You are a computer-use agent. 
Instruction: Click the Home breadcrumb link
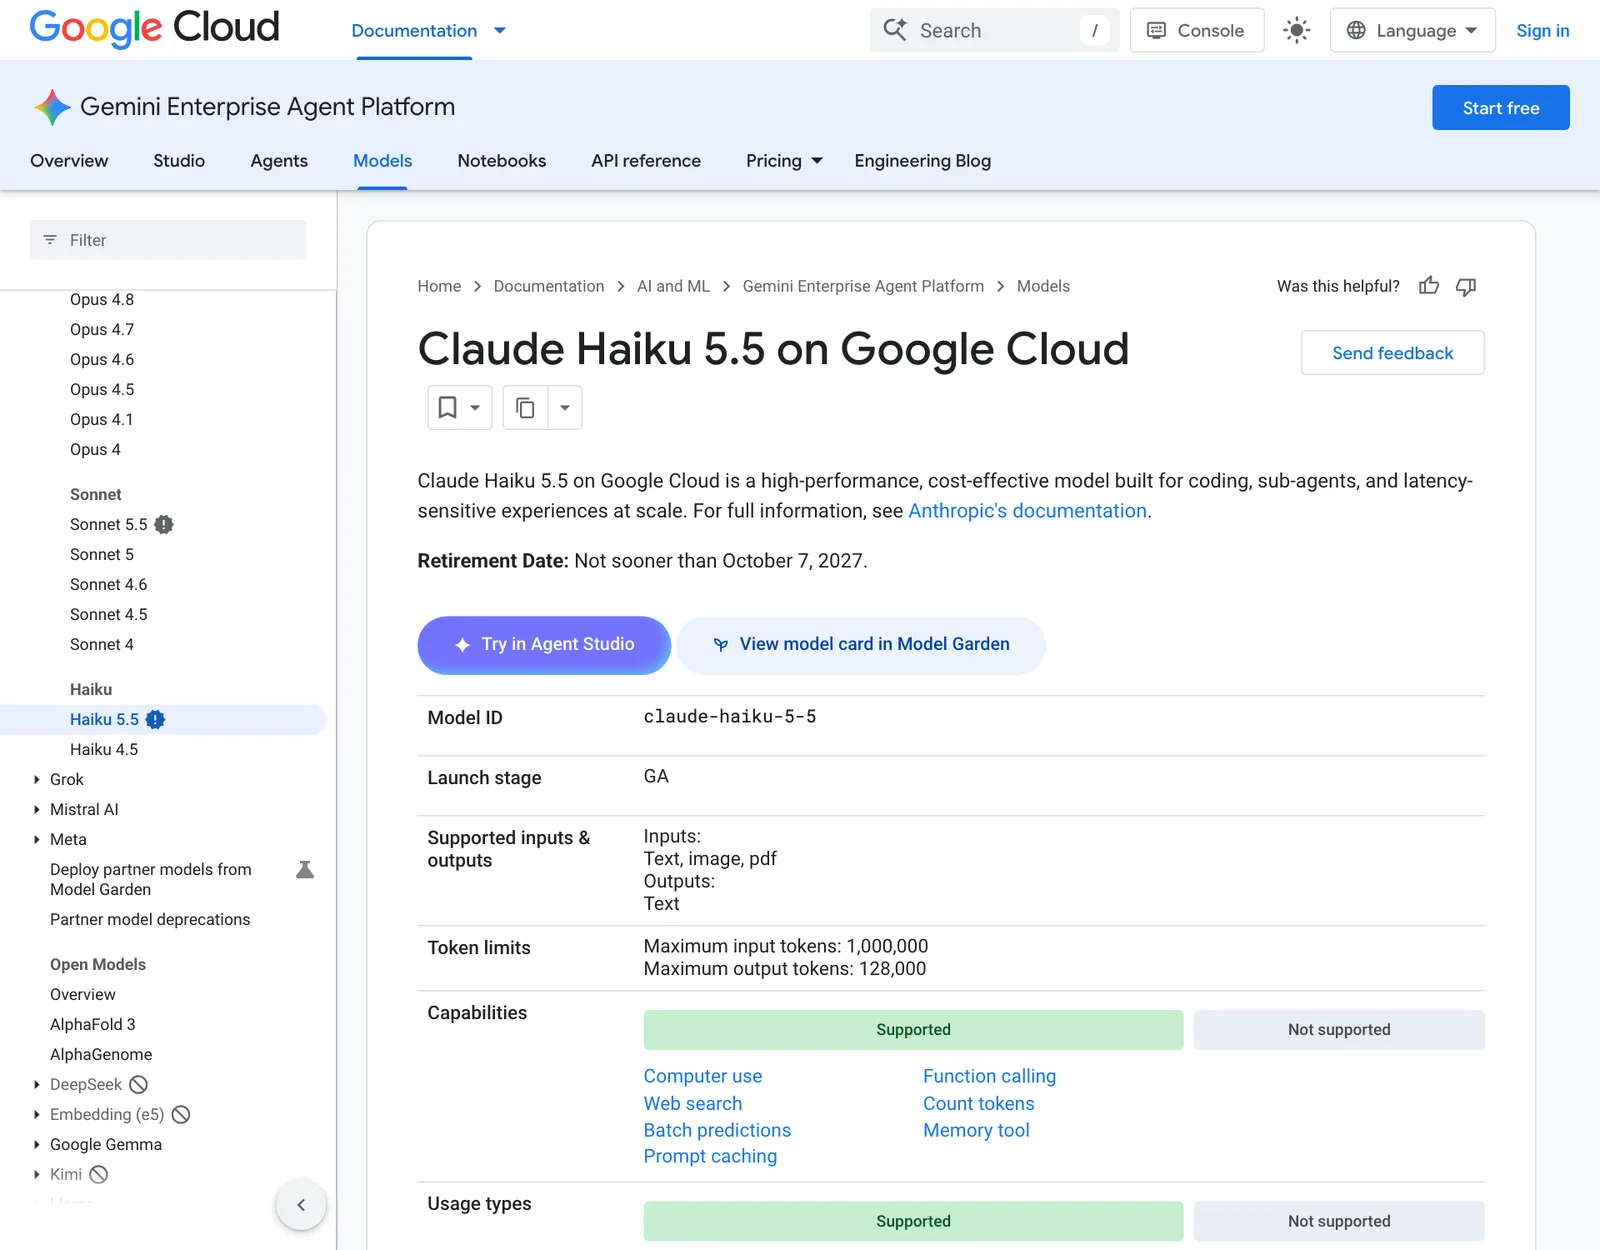pyautogui.click(x=439, y=286)
